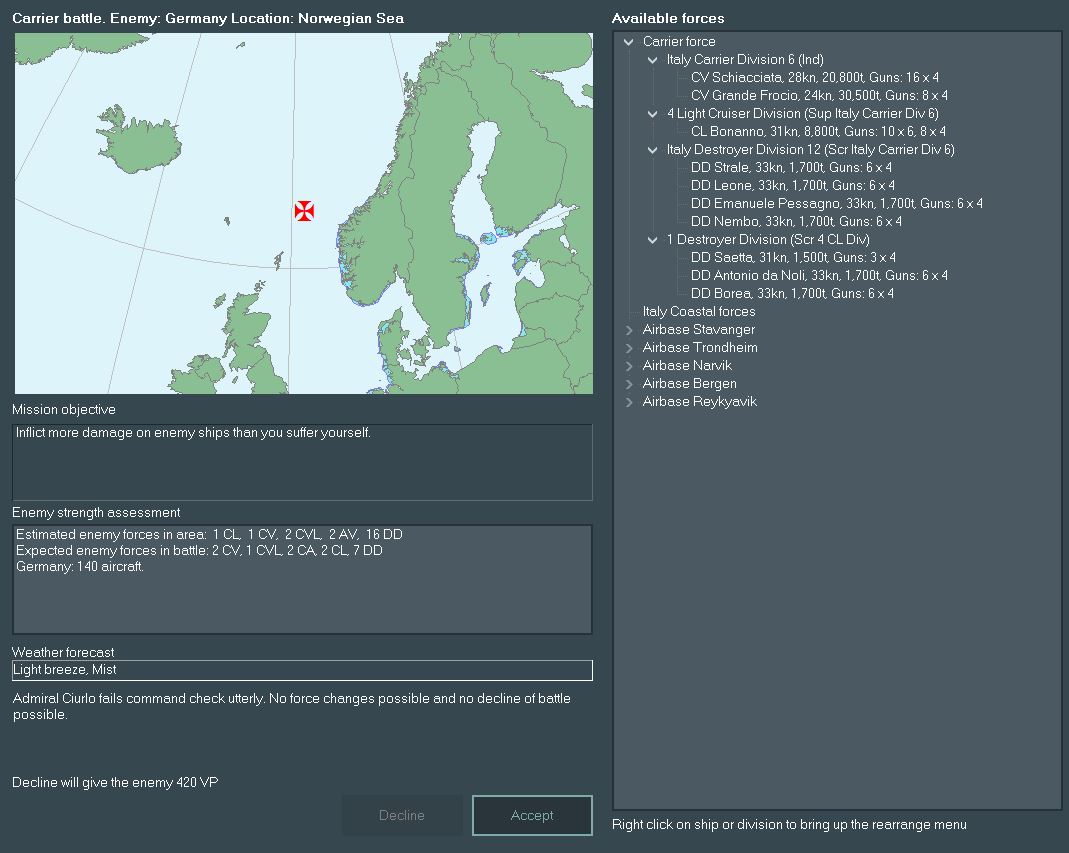1069x853 pixels.
Task: Expand Airbase Stavanger node
Action: coord(629,330)
